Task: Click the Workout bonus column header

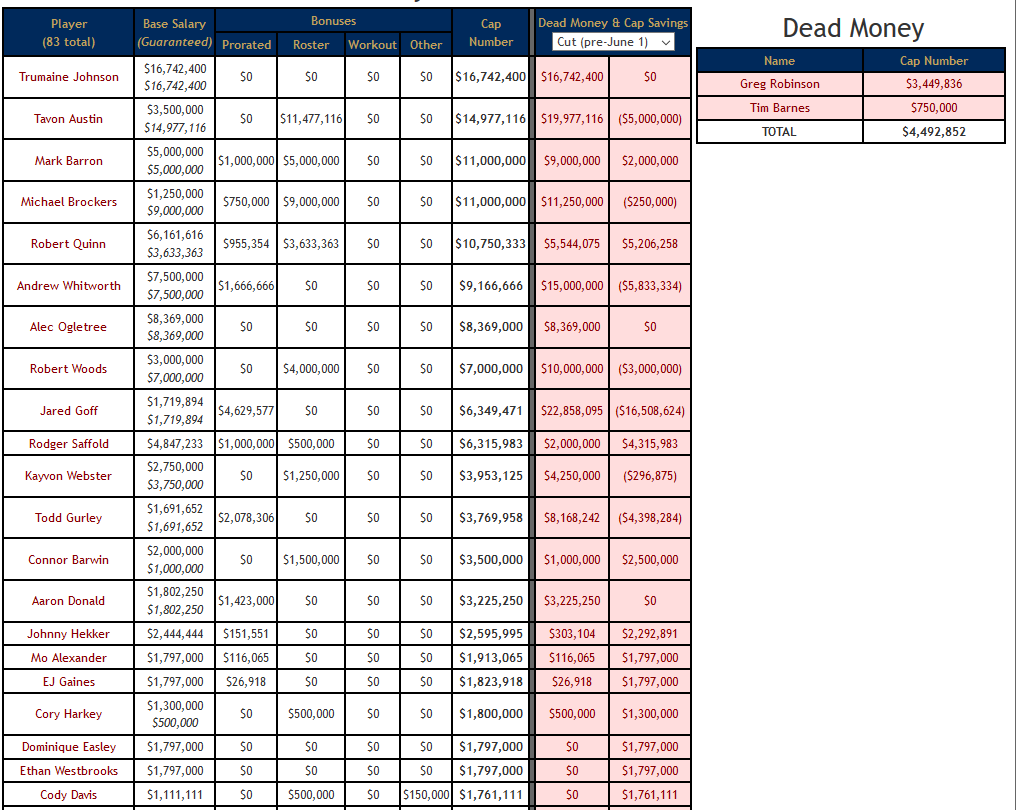Action: 373,45
